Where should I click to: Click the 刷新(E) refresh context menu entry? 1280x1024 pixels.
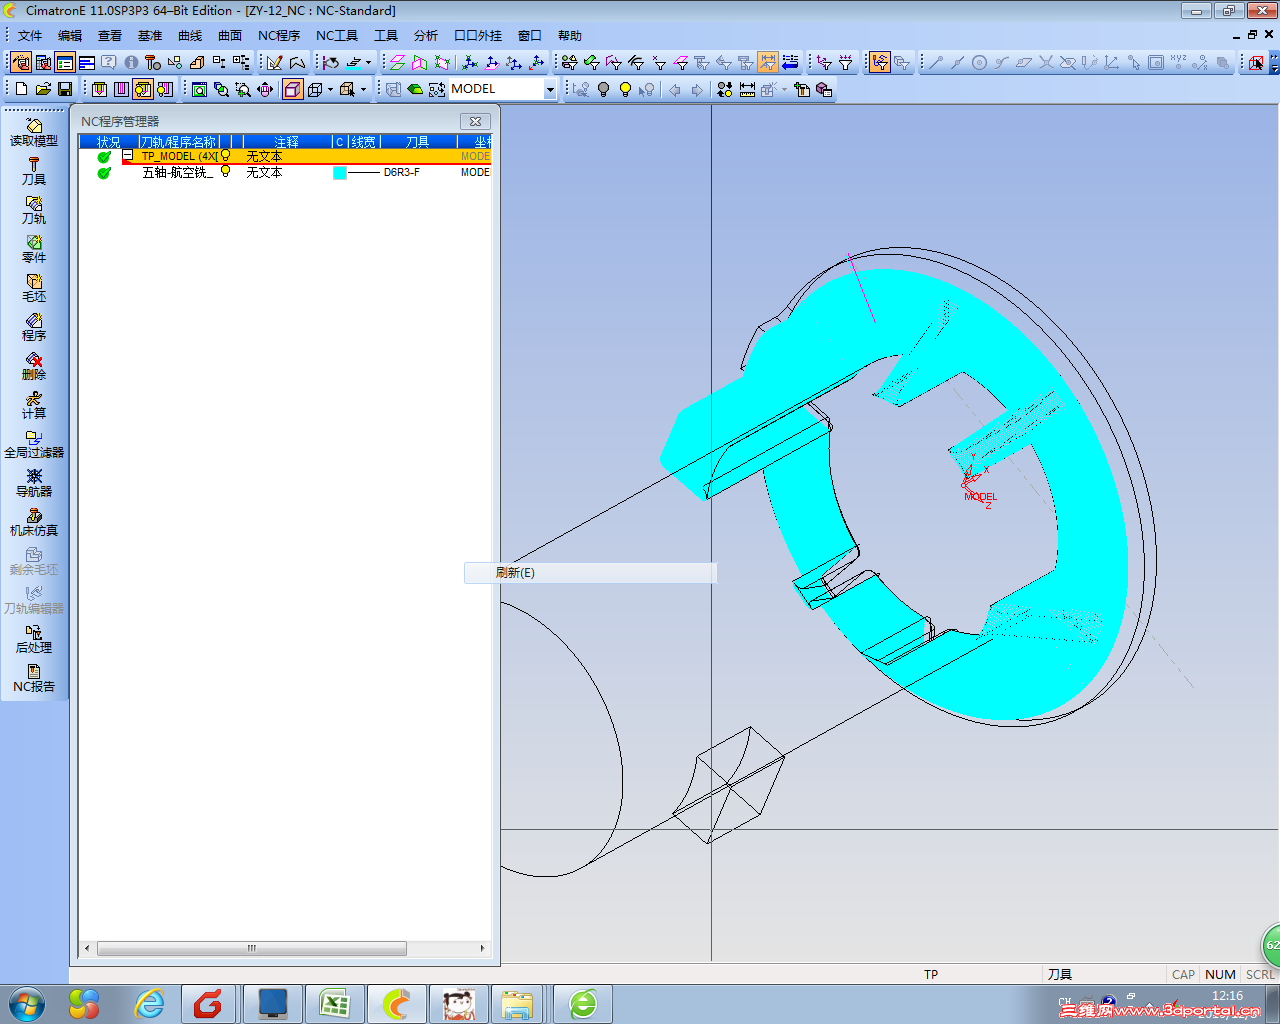pyautogui.click(x=590, y=573)
